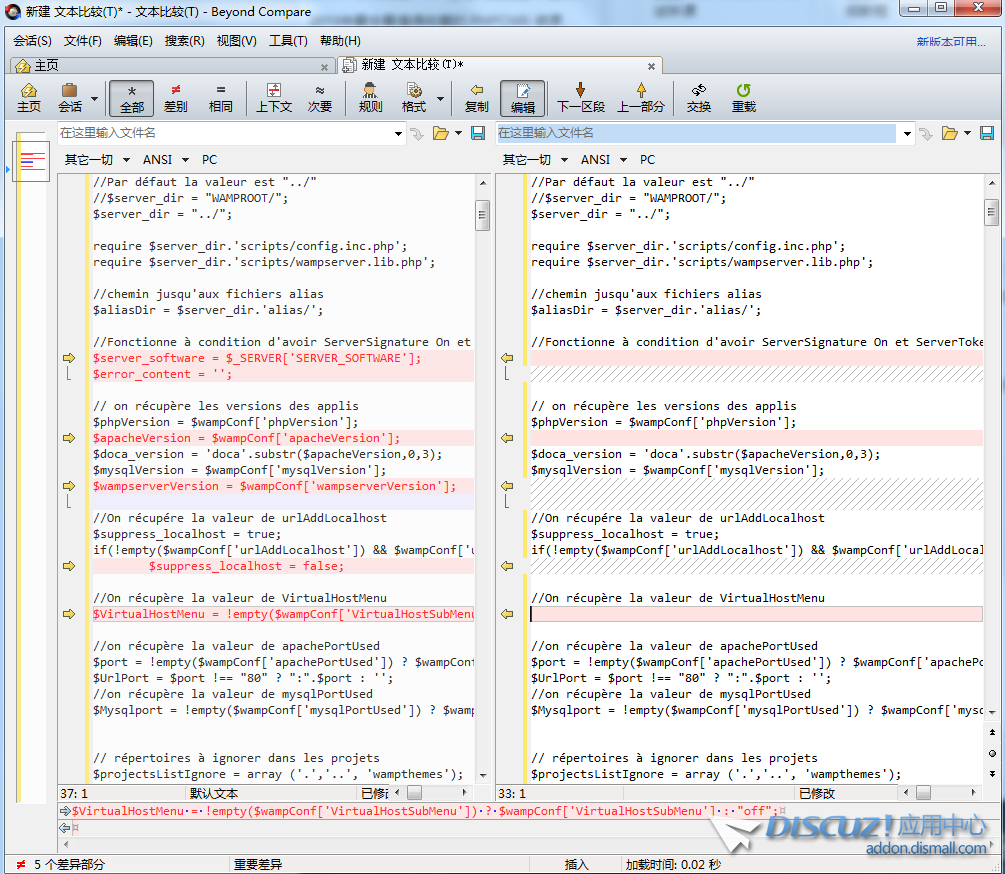1005x874 pixels.
Task: Click right pane copy-left arrow at ServerSignature row
Action: coord(507,358)
